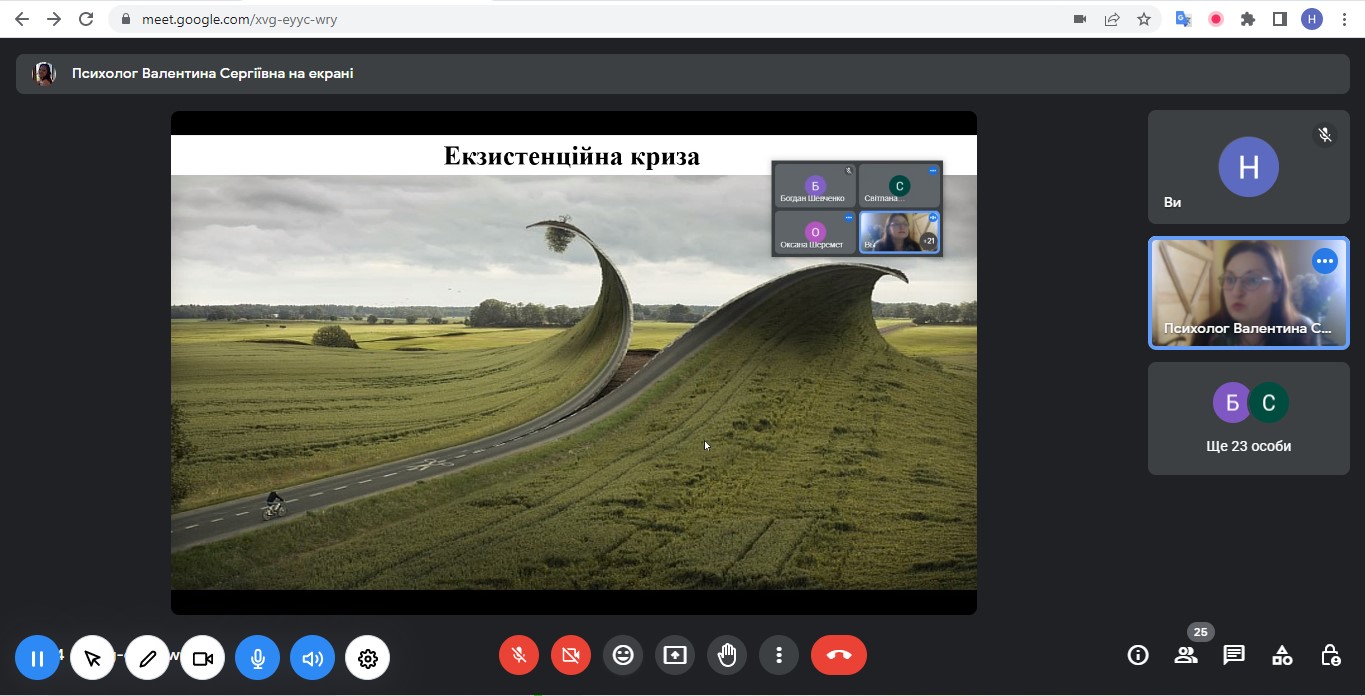Toggle the recorder system audio speaker
This screenshot has width=1365, height=696.
(313, 658)
